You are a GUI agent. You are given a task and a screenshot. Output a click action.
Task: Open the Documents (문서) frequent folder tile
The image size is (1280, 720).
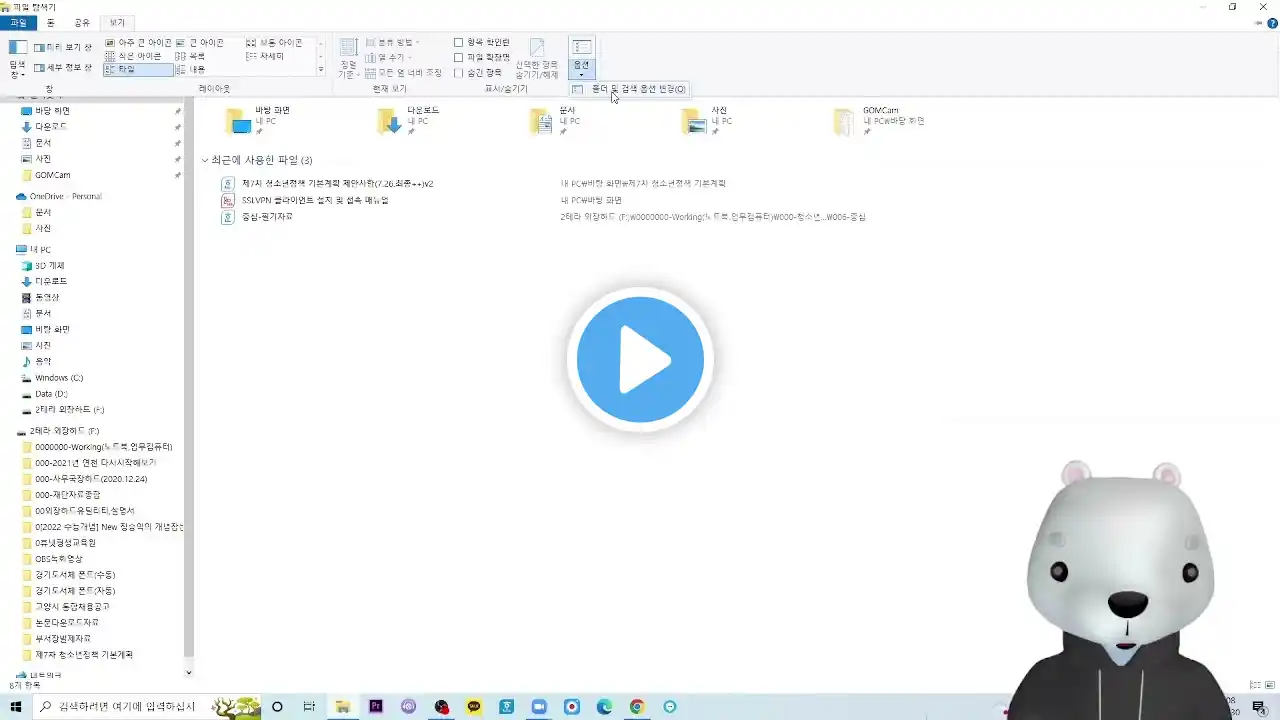click(555, 120)
